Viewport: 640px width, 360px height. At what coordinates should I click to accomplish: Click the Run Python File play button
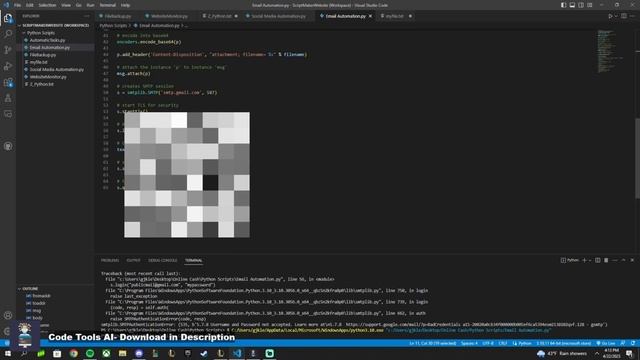coord(610,16)
